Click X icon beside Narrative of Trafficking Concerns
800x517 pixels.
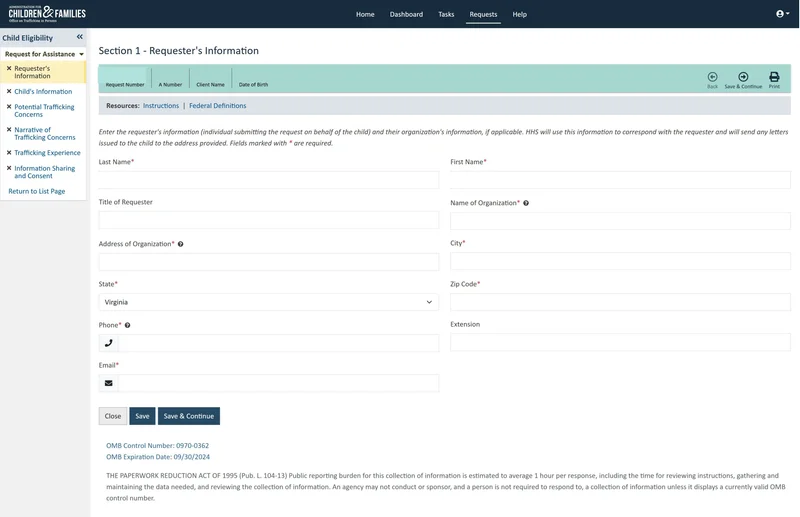[9, 130]
